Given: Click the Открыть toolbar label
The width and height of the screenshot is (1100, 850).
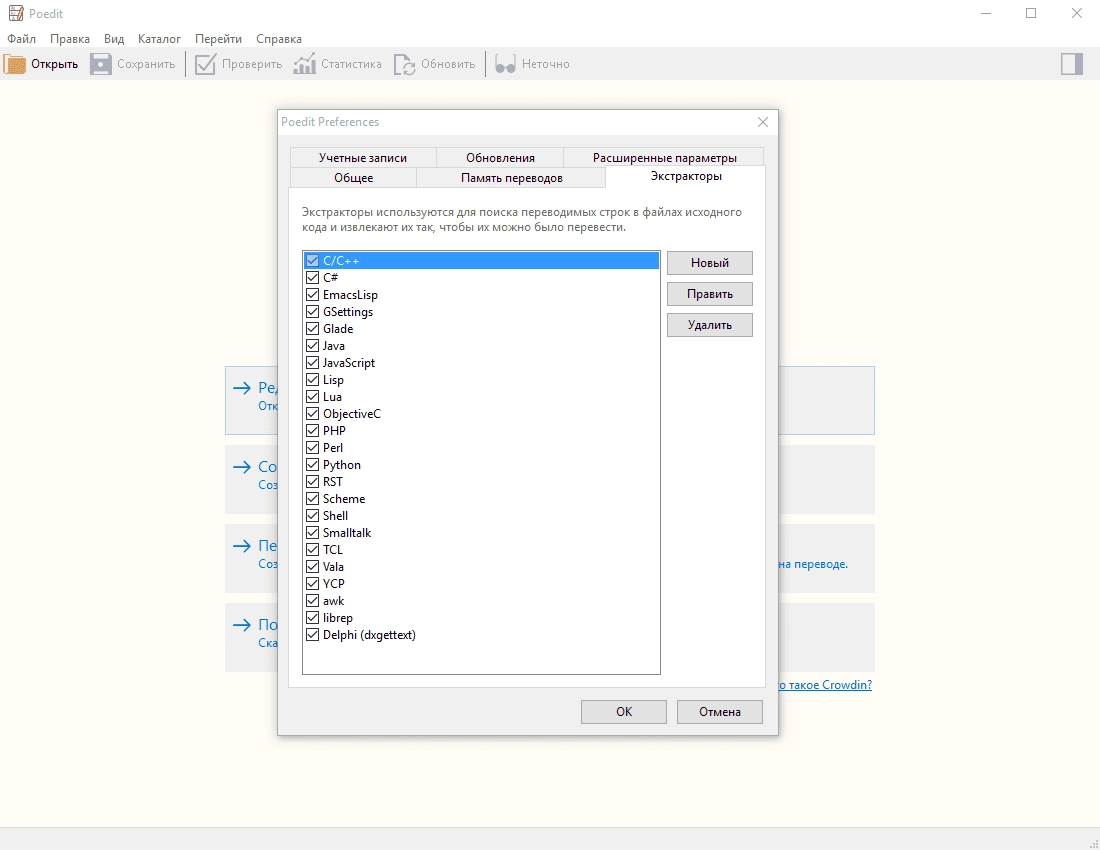Looking at the screenshot, I should coord(54,64).
